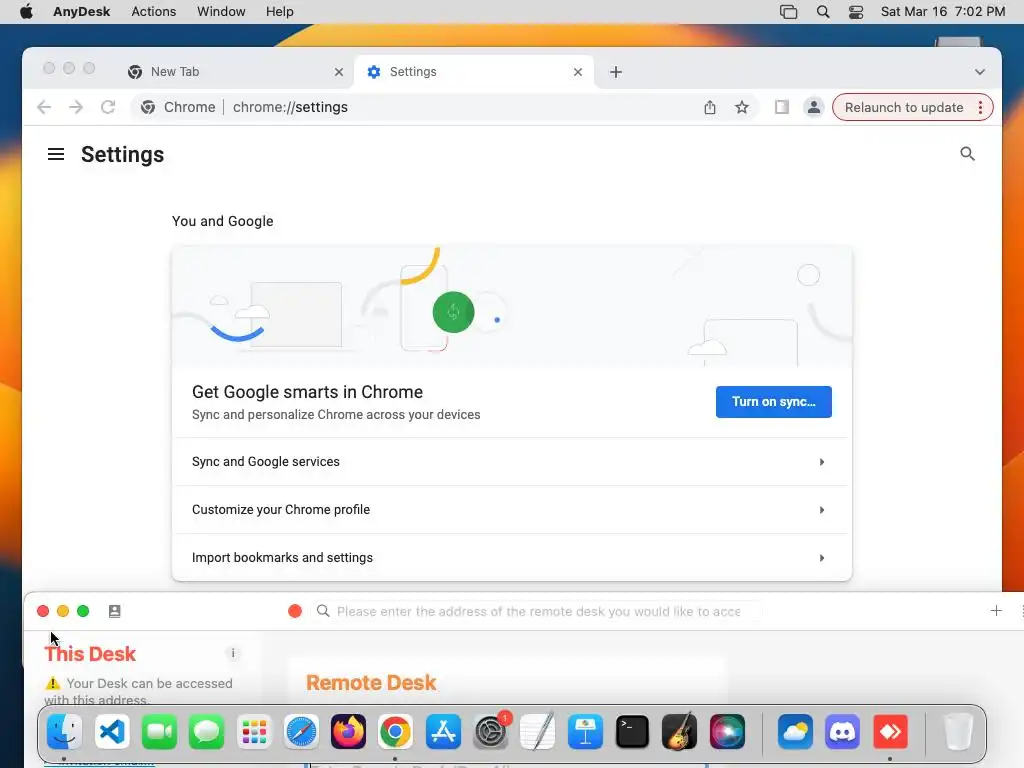This screenshot has height=768, width=1024.
Task: Click AnyDesk remote address input field
Action: pyautogui.click(x=539, y=611)
